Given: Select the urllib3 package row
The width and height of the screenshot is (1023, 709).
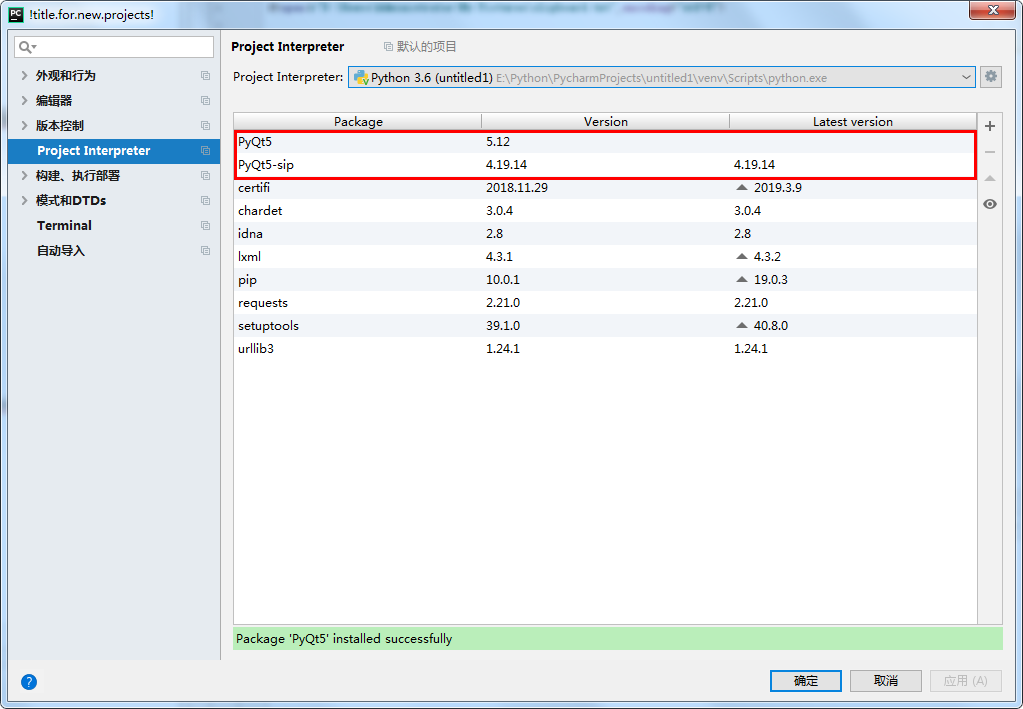Looking at the screenshot, I should point(605,348).
